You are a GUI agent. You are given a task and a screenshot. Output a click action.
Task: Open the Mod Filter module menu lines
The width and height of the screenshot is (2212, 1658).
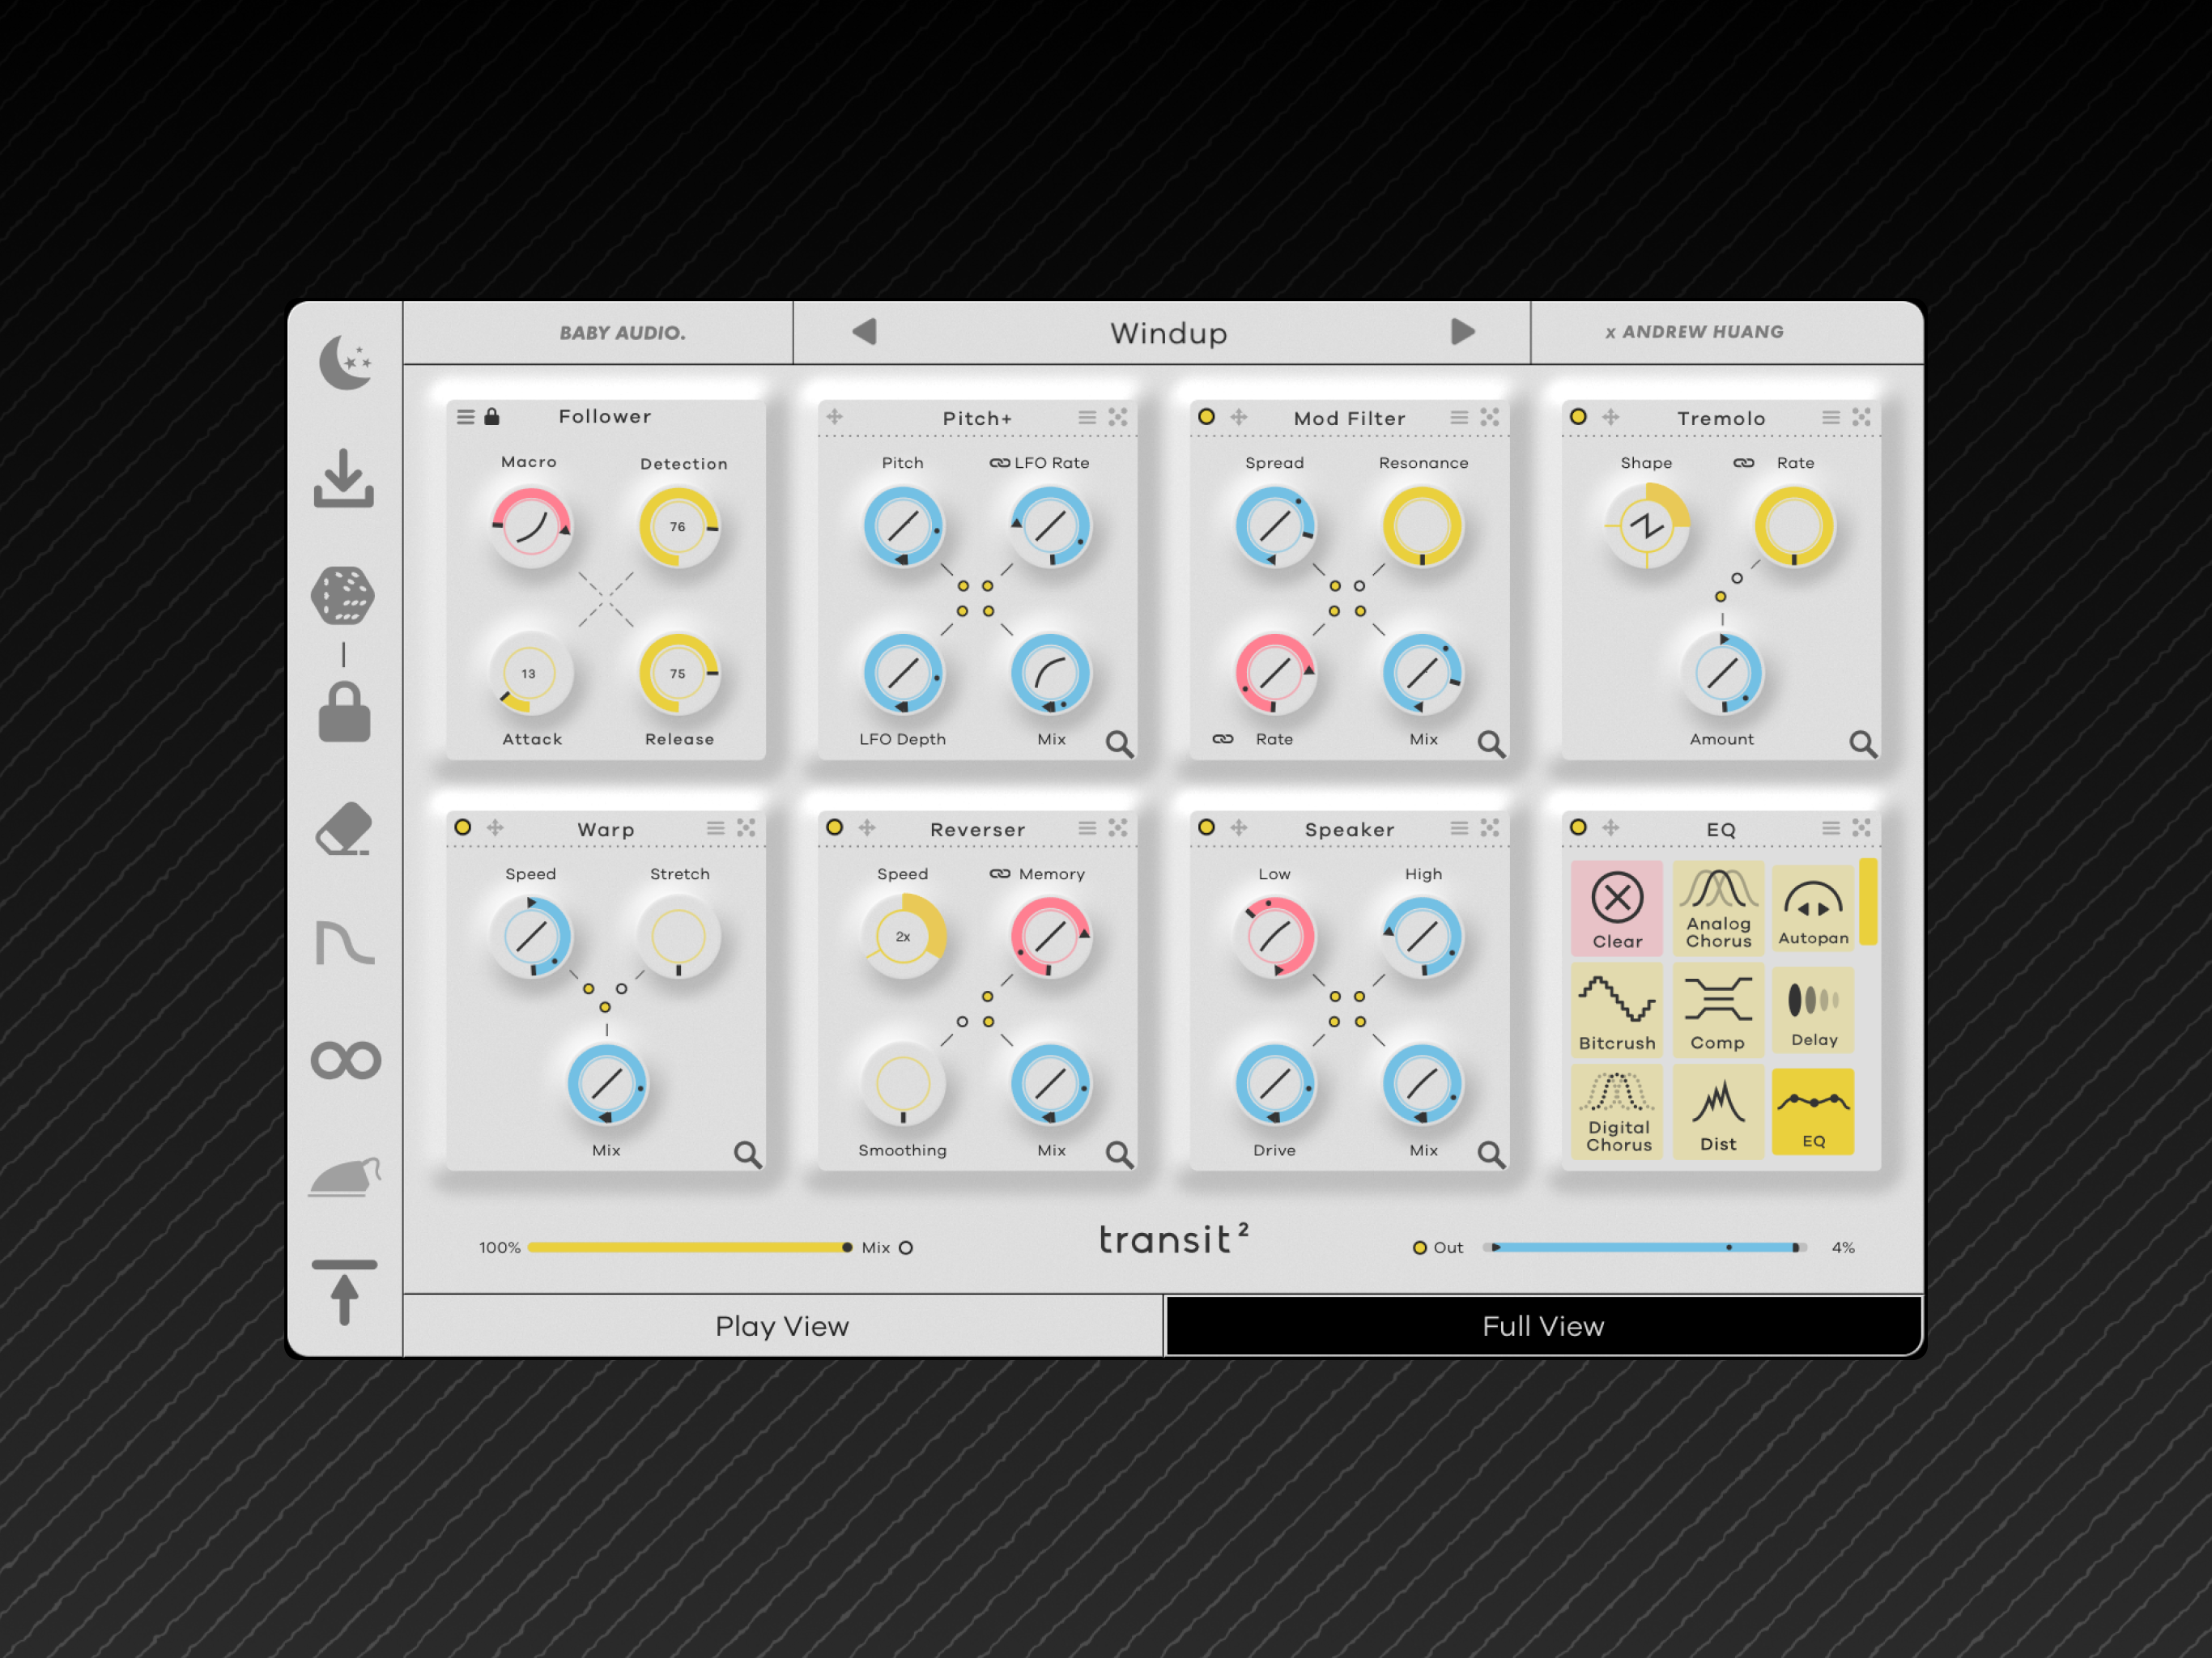coord(1460,417)
